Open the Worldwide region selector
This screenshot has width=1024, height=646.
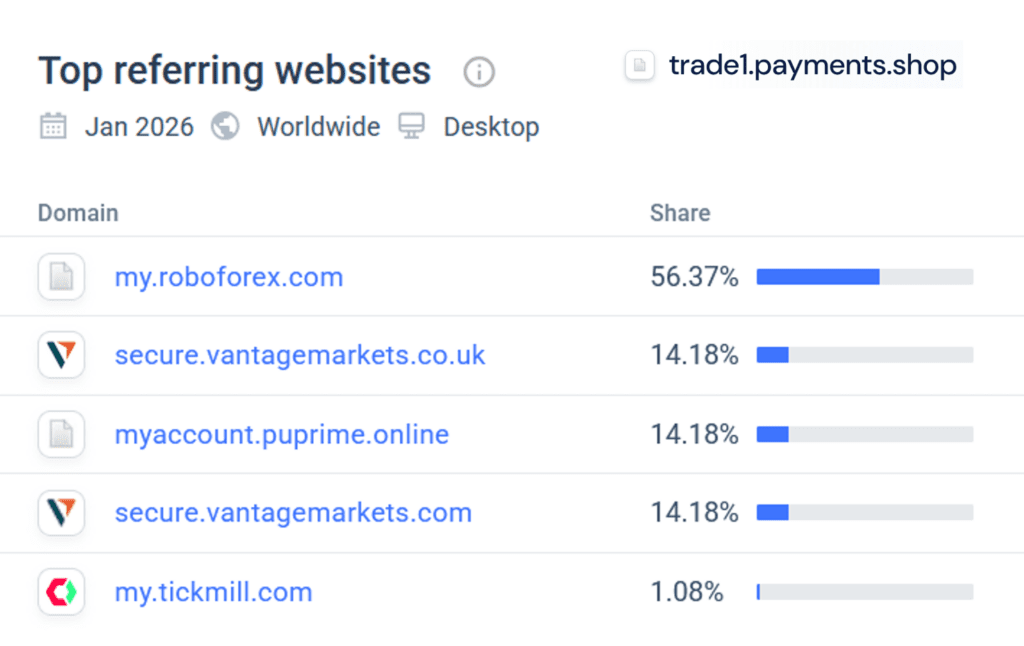[x=318, y=127]
